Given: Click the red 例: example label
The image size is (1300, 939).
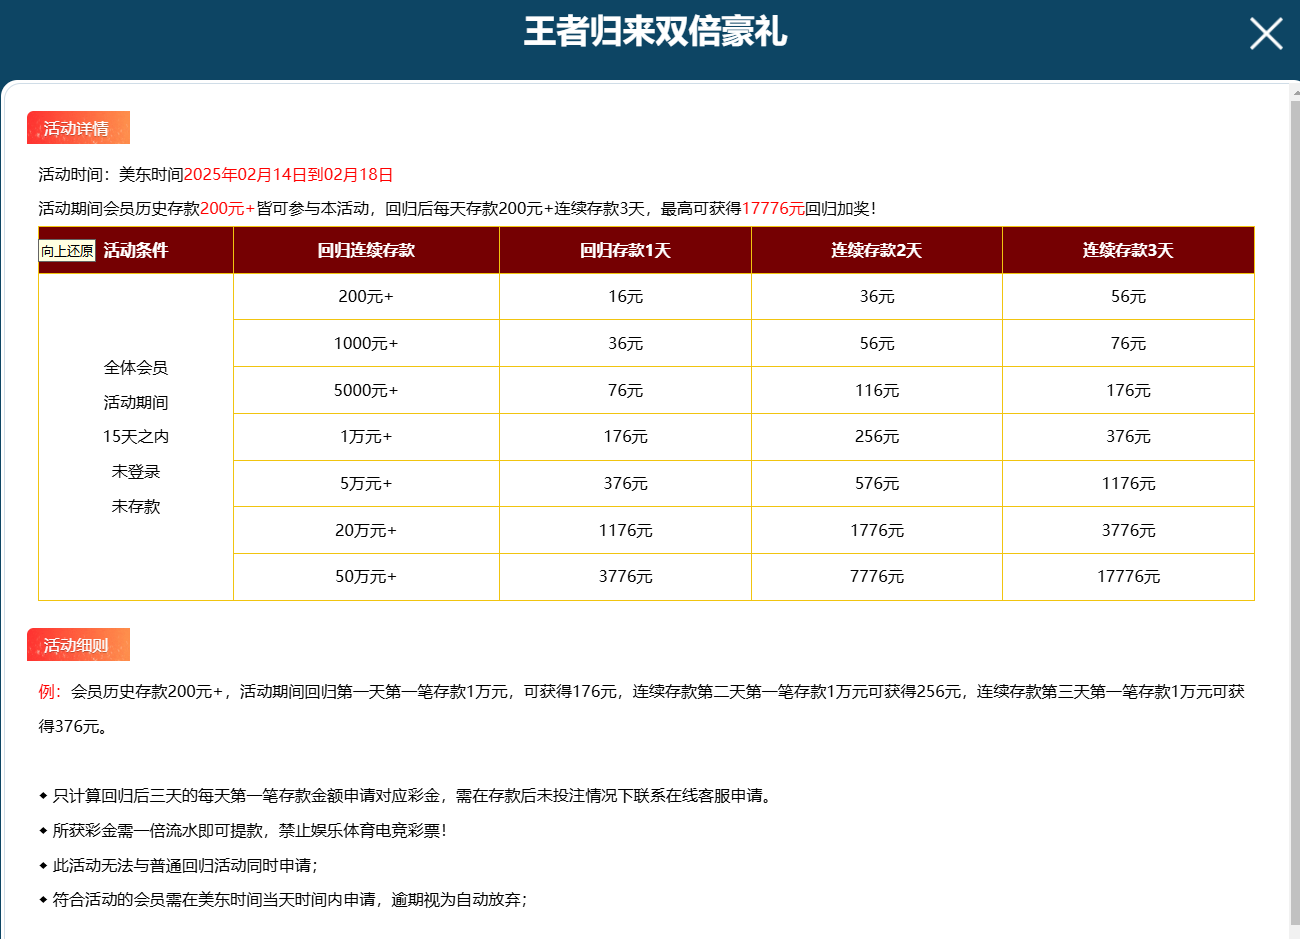Looking at the screenshot, I should point(50,692).
